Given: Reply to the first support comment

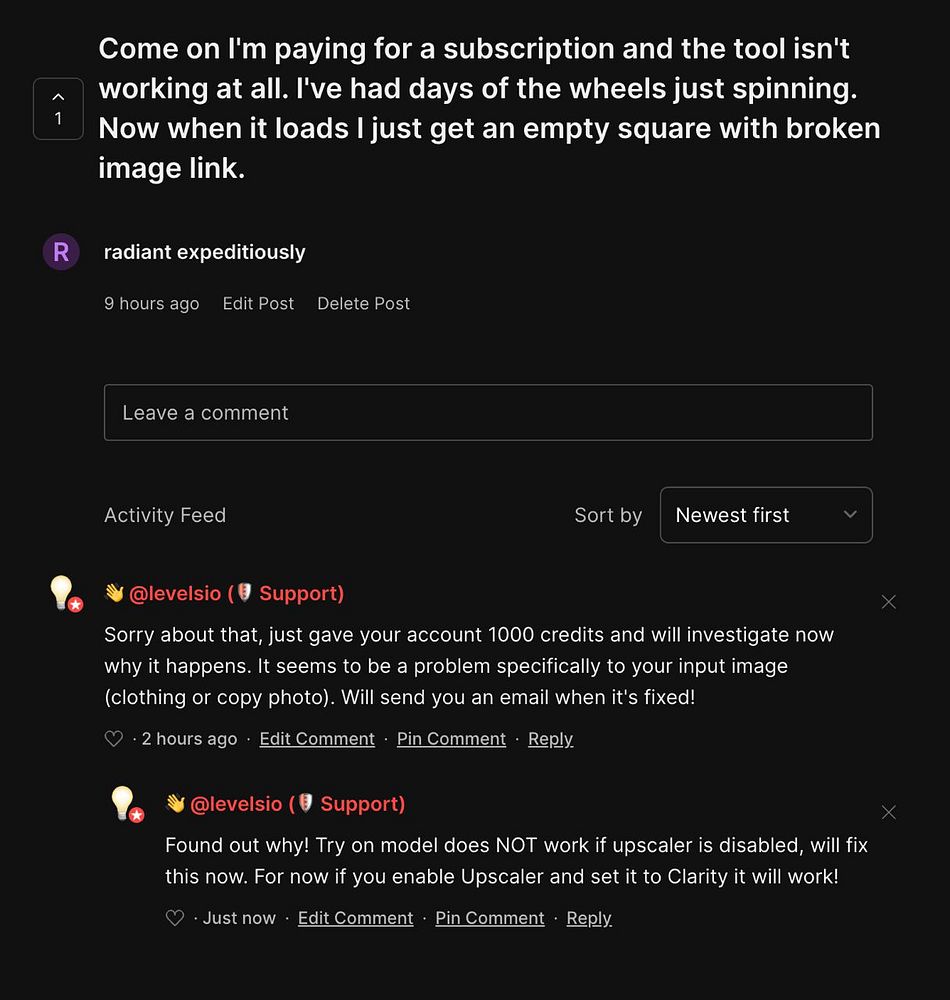Looking at the screenshot, I should (550, 739).
